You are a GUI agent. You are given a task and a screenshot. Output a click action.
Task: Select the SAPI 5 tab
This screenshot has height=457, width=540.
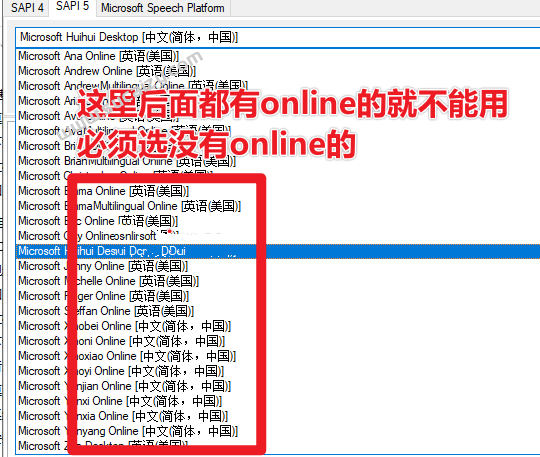click(72, 7)
